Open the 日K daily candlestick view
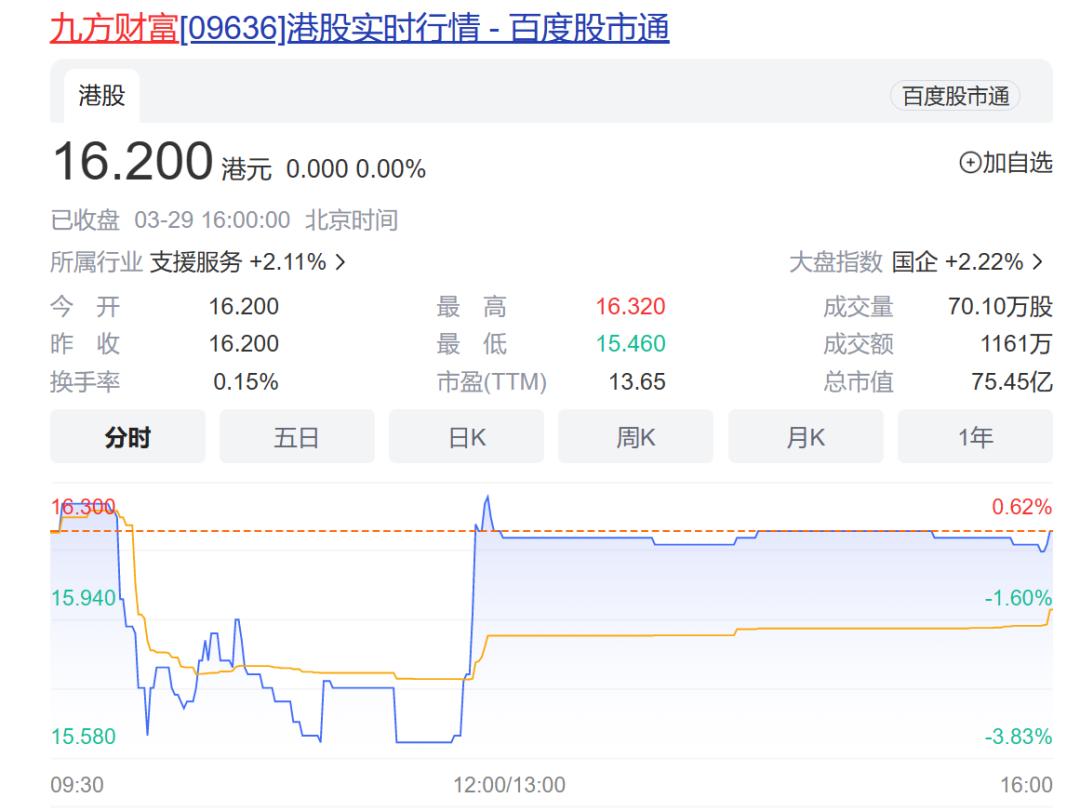The width and height of the screenshot is (1080, 811). (x=466, y=436)
